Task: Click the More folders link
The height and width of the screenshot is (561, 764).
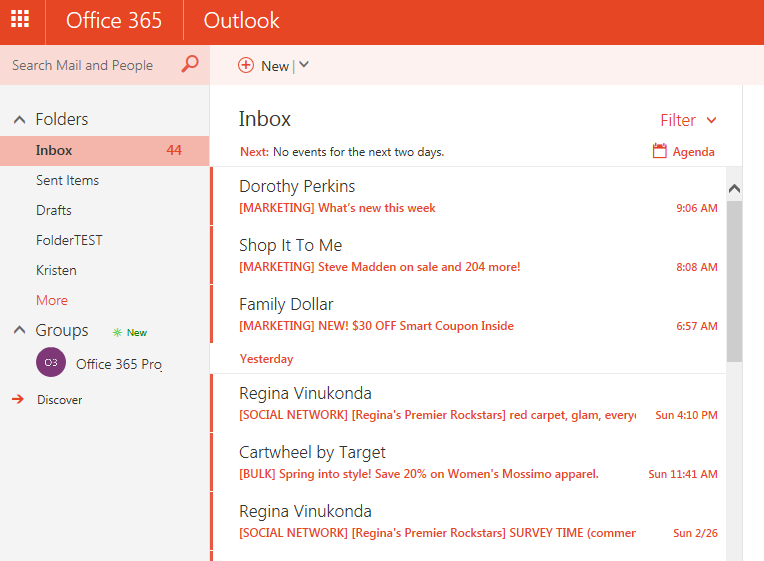Action: pyautogui.click(x=52, y=300)
